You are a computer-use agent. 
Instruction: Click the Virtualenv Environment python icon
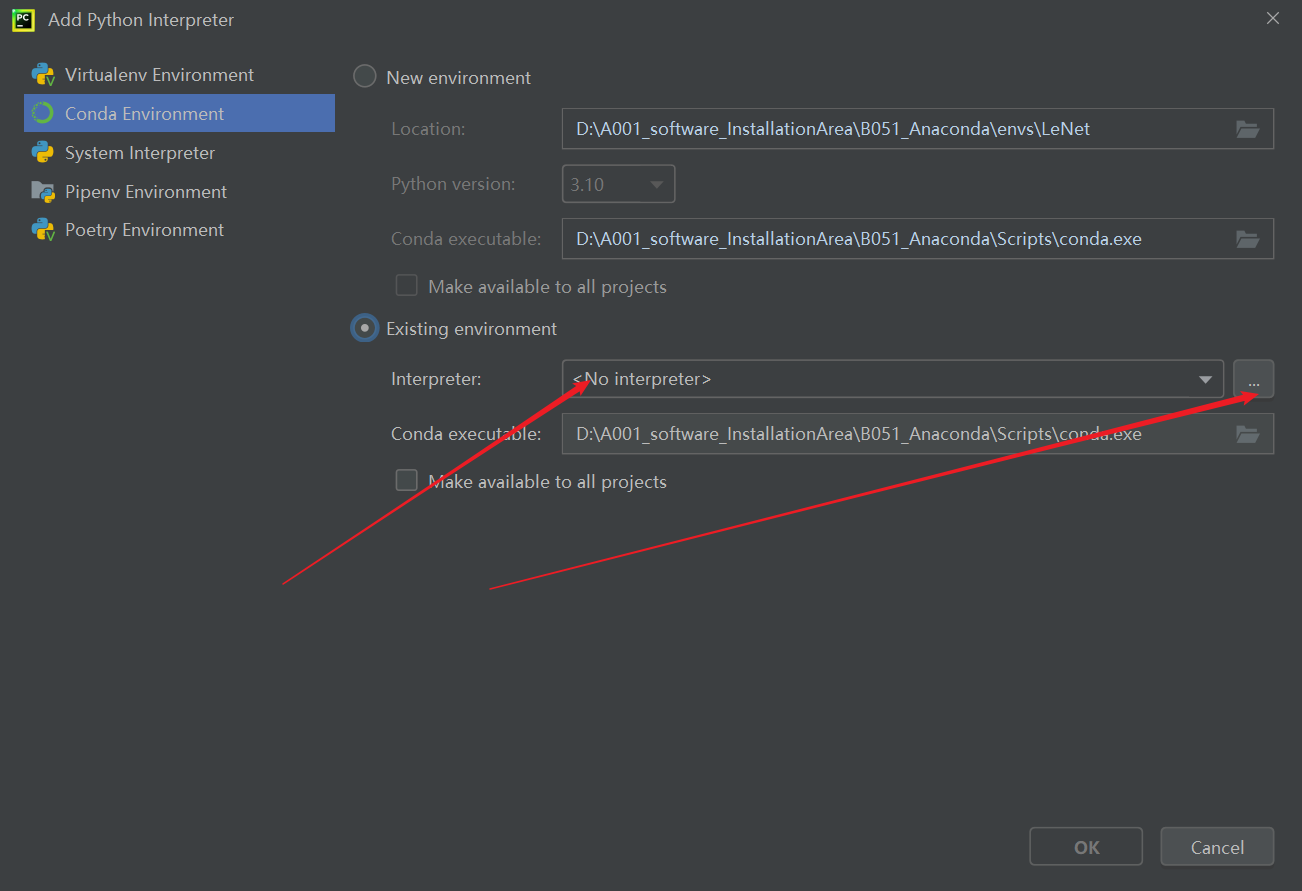pyautogui.click(x=43, y=75)
